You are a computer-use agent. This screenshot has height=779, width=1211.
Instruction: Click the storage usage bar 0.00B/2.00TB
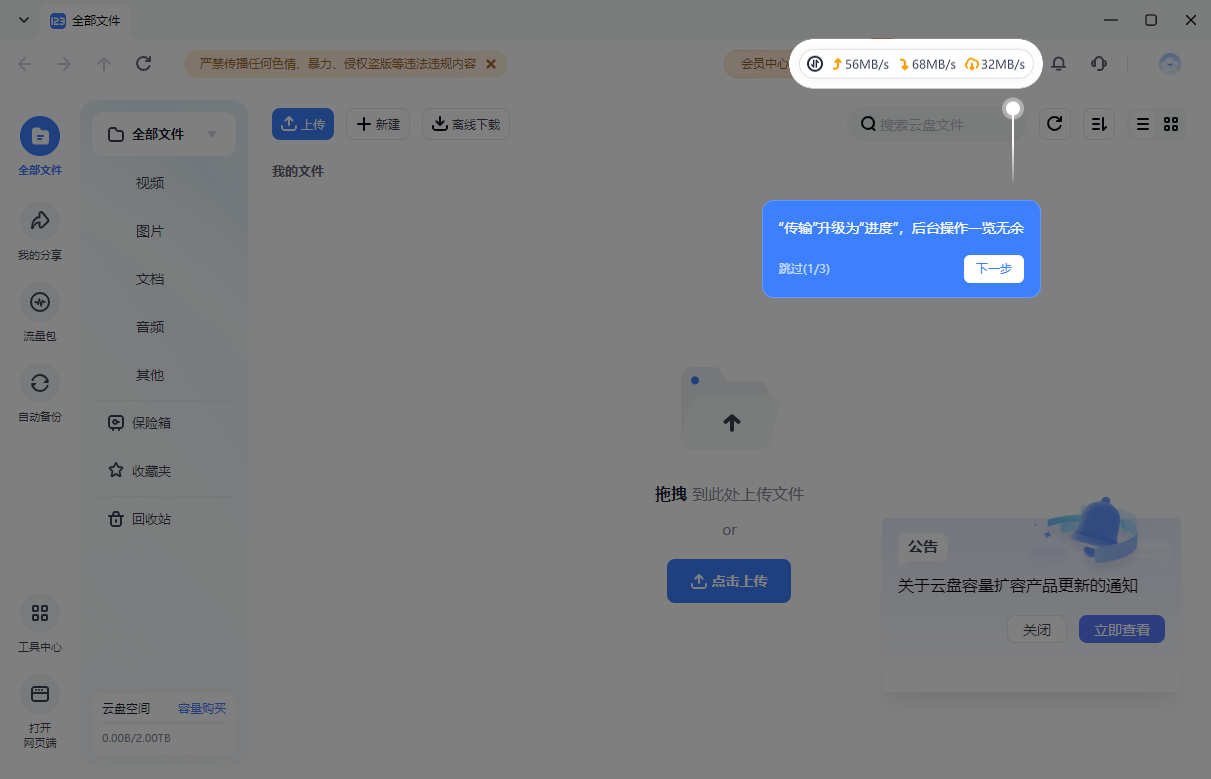pos(136,738)
